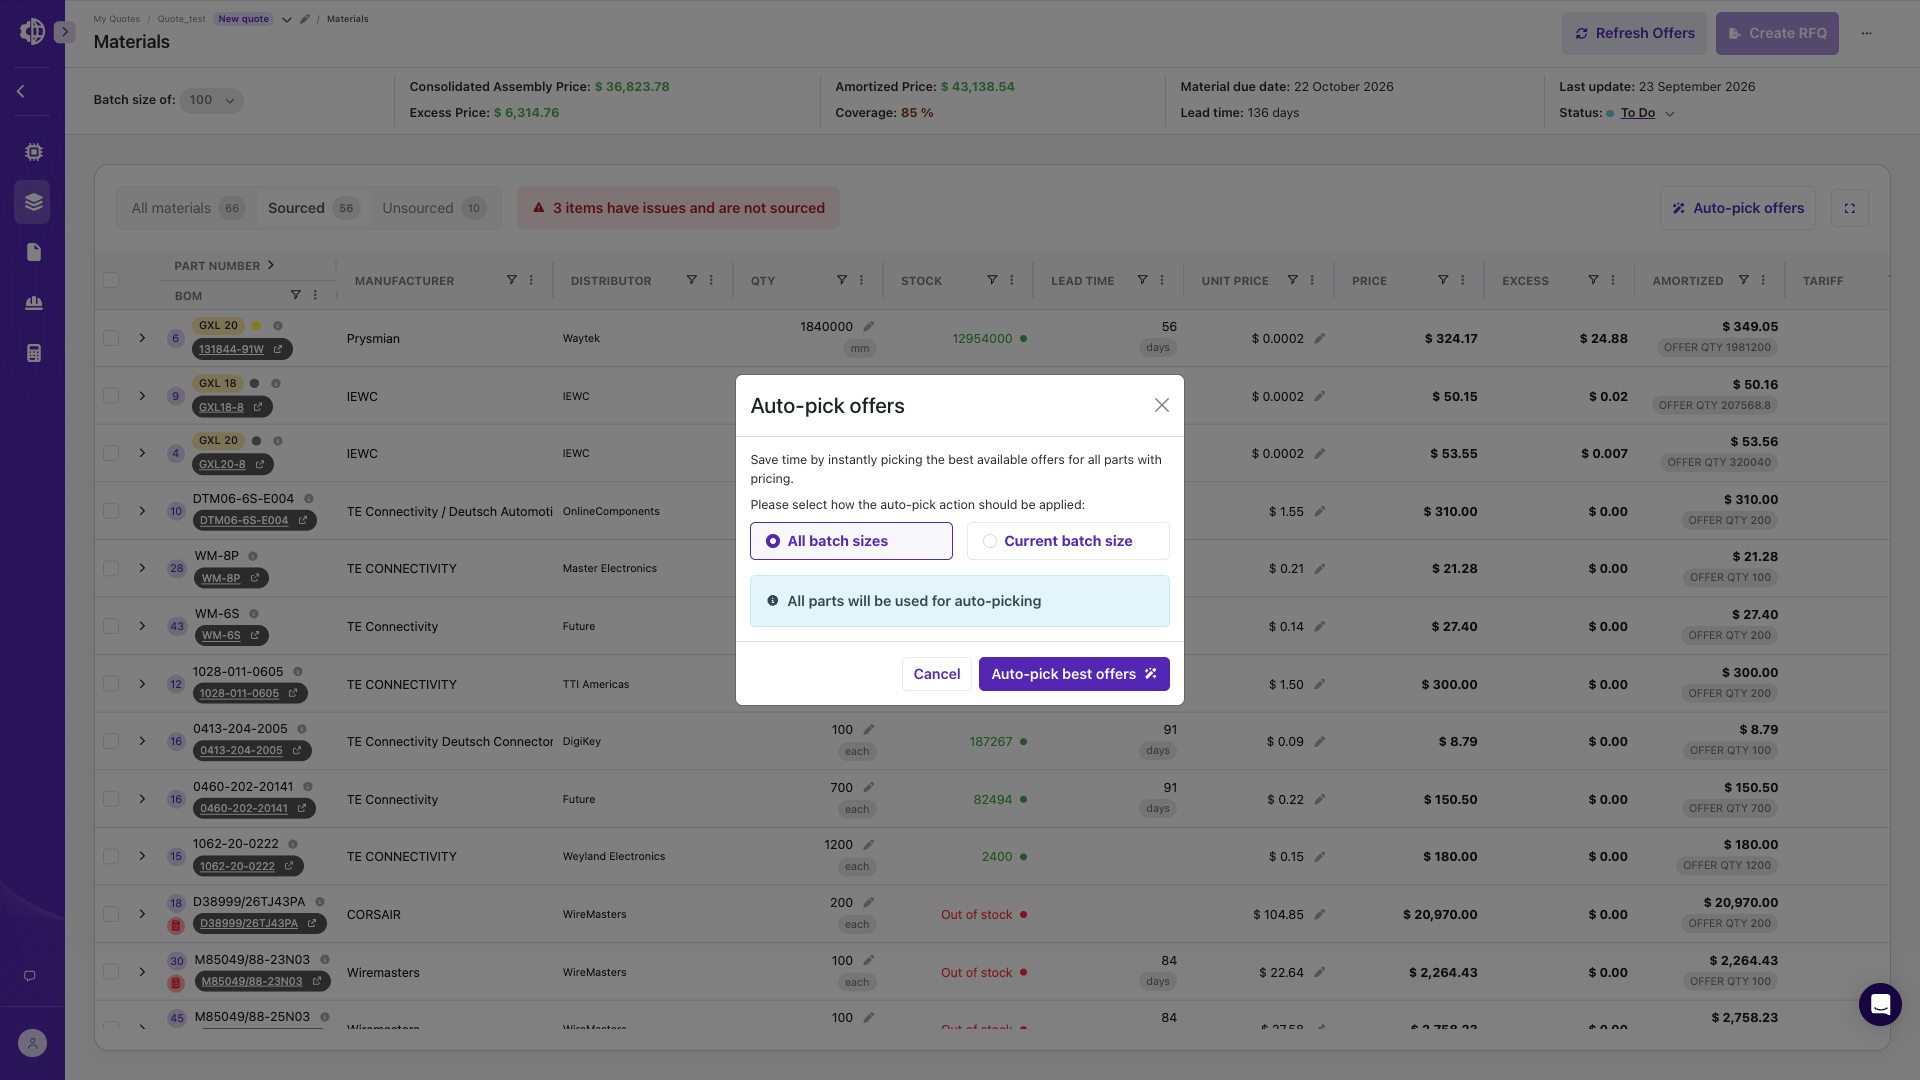Open the three-dot more options menu

click(x=1866, y=33)
